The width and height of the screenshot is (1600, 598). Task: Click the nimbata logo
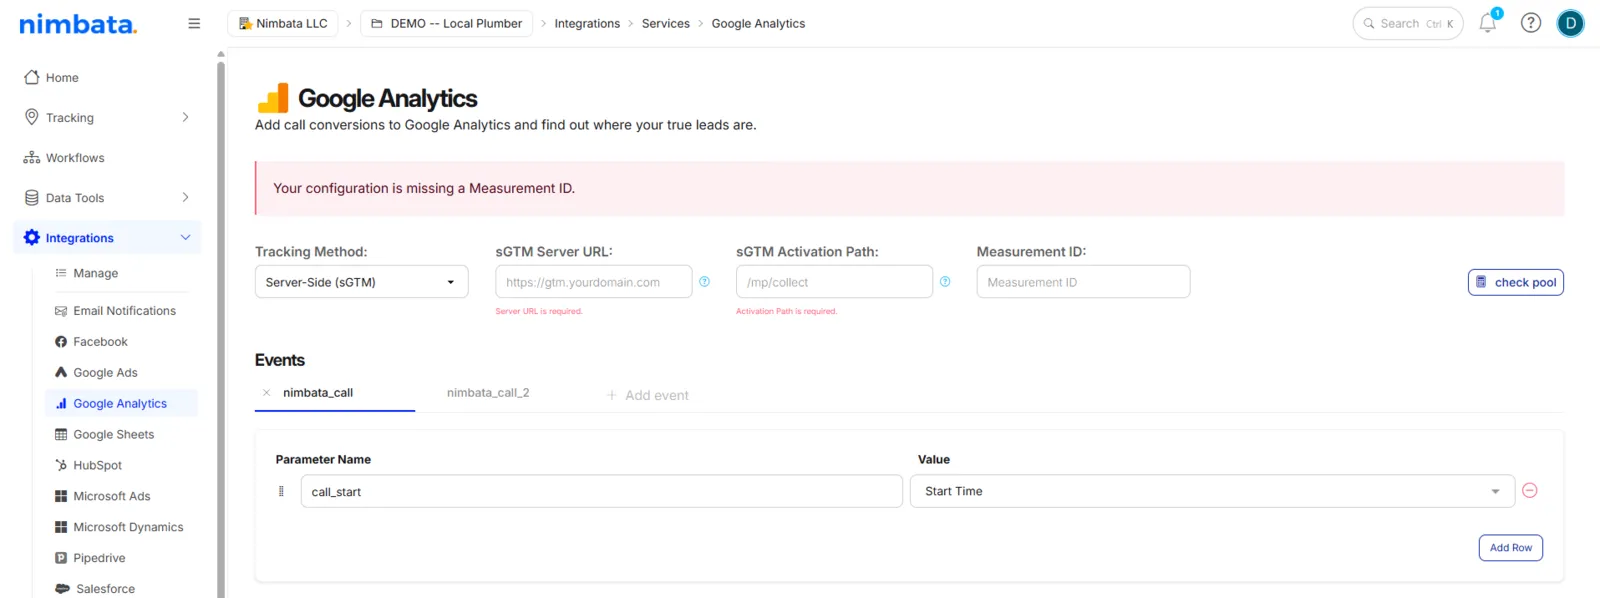(x=78, y=23)
